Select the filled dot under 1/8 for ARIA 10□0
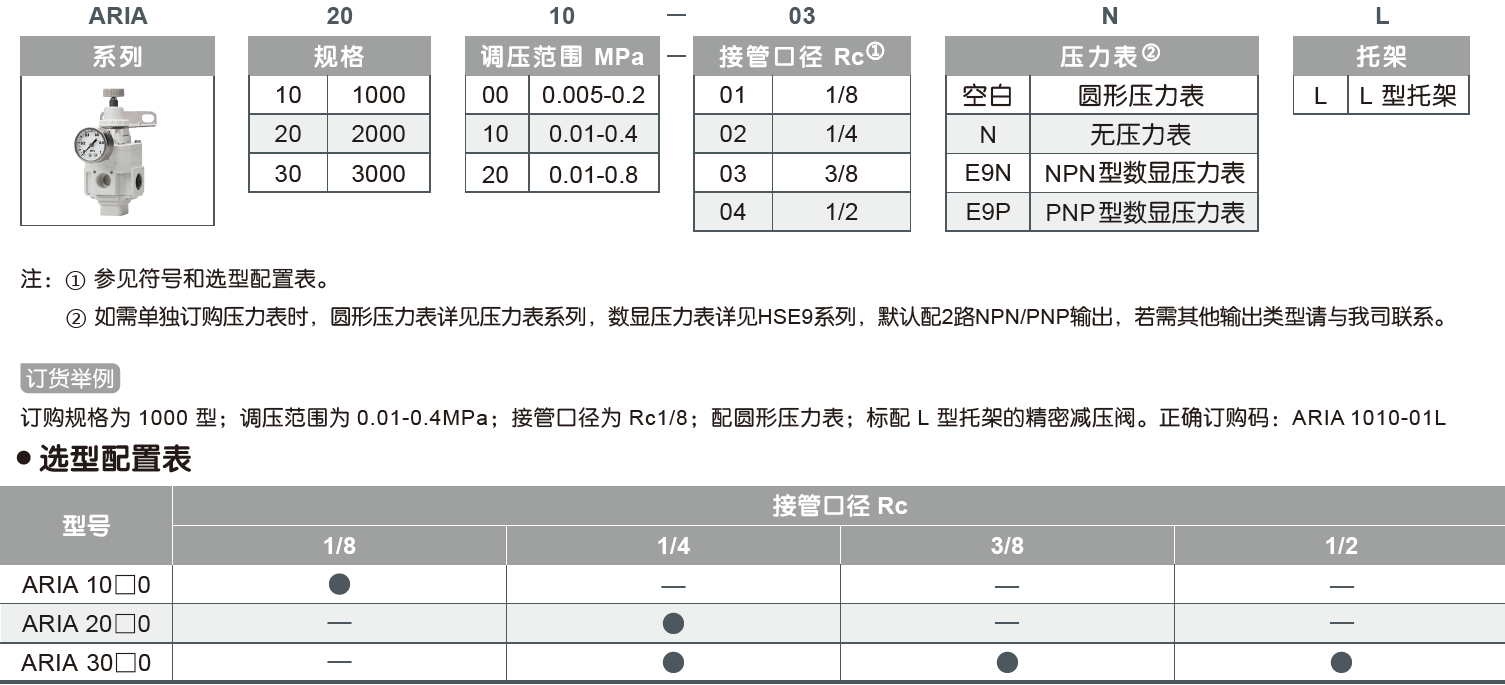 pos(337,584)
